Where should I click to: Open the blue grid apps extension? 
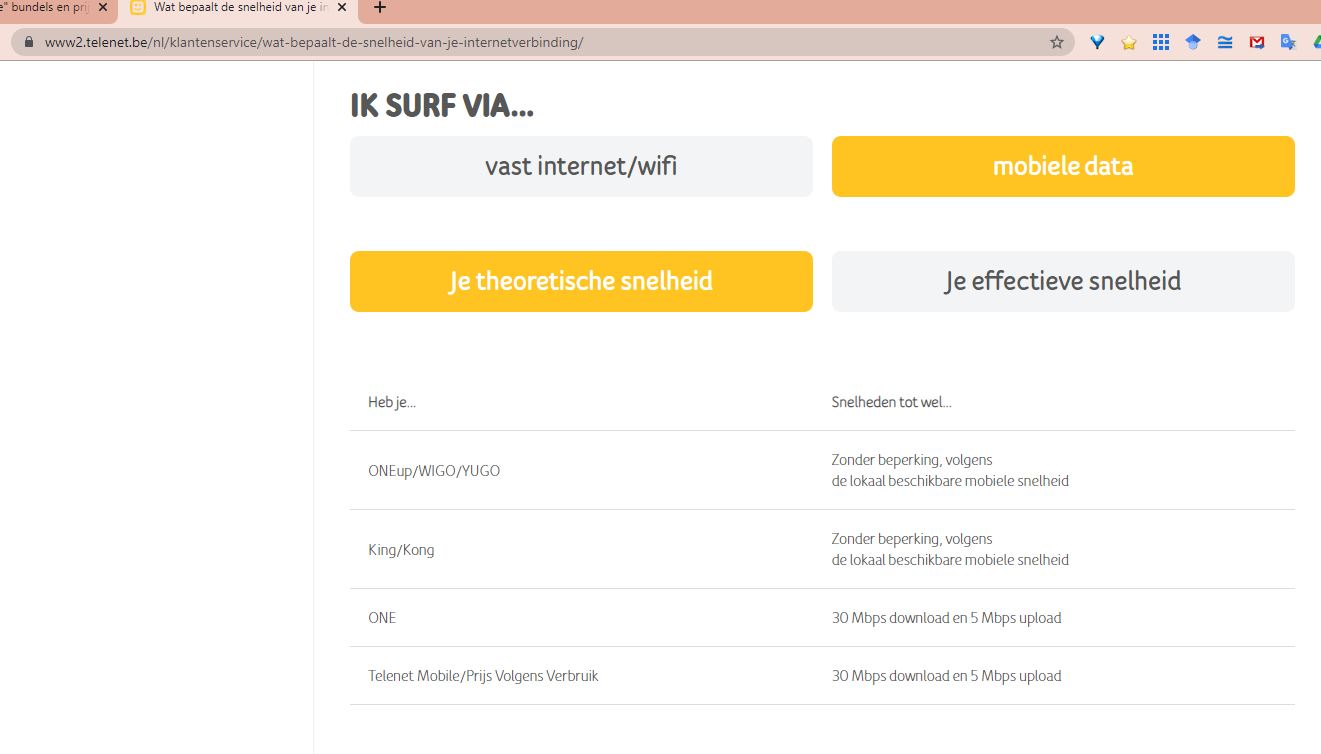point(1161,42)
